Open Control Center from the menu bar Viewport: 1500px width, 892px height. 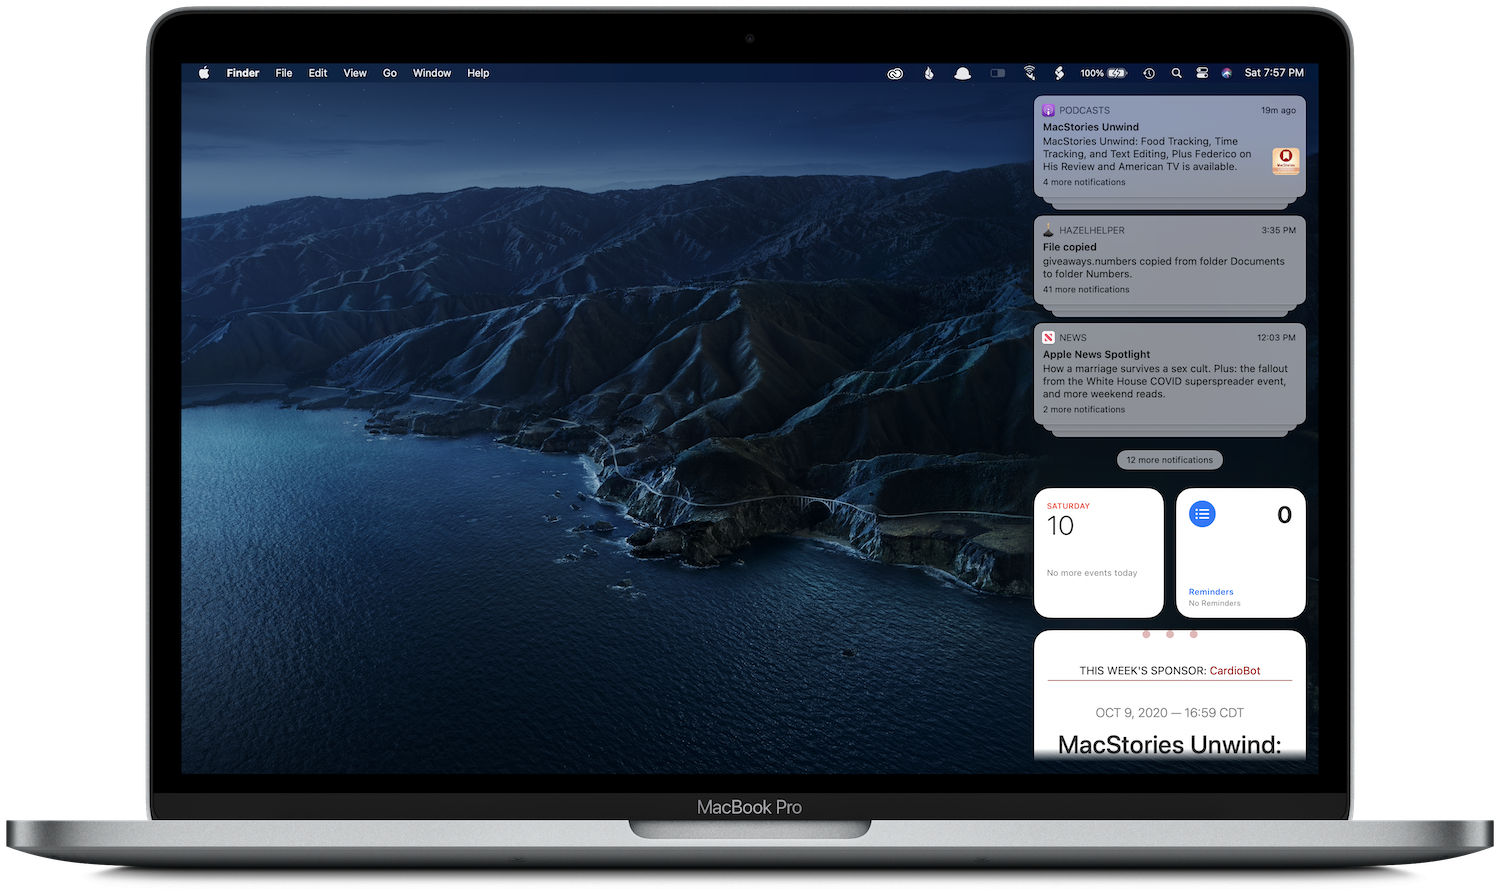pyautogui.click(x=1202, y=73)
